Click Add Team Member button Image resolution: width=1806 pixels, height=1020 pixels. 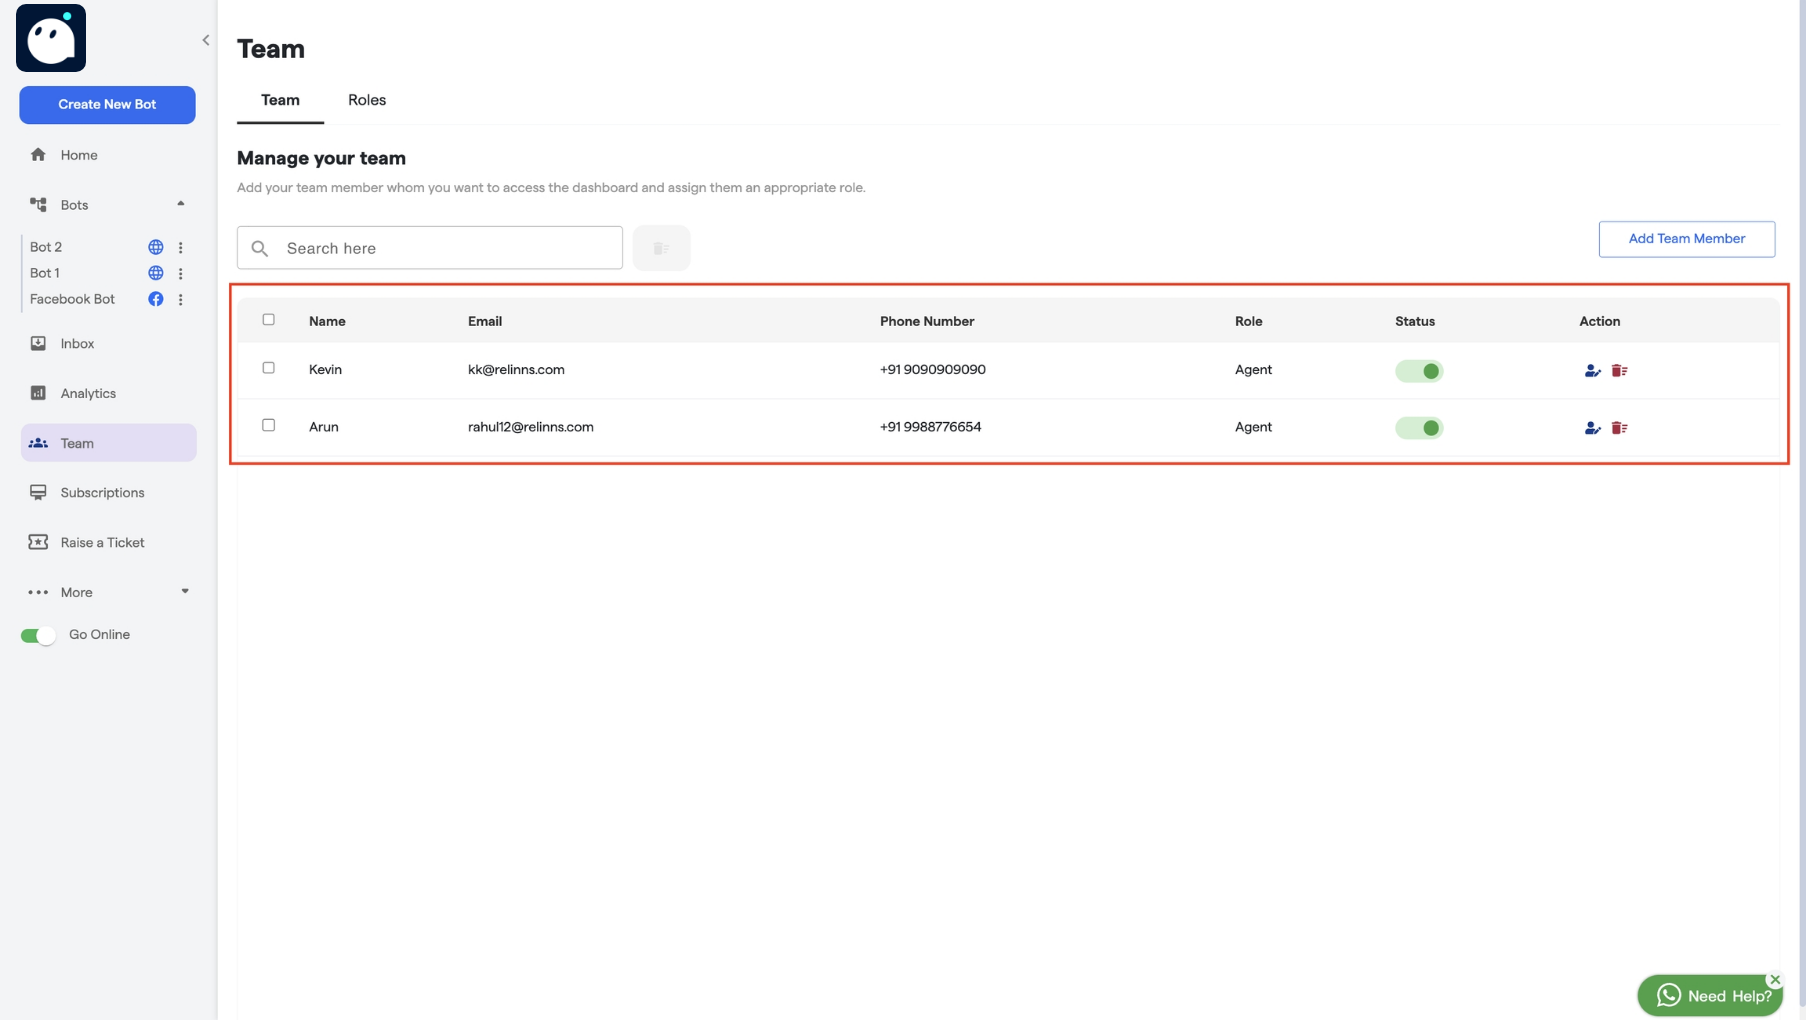tap(1686, 239)
